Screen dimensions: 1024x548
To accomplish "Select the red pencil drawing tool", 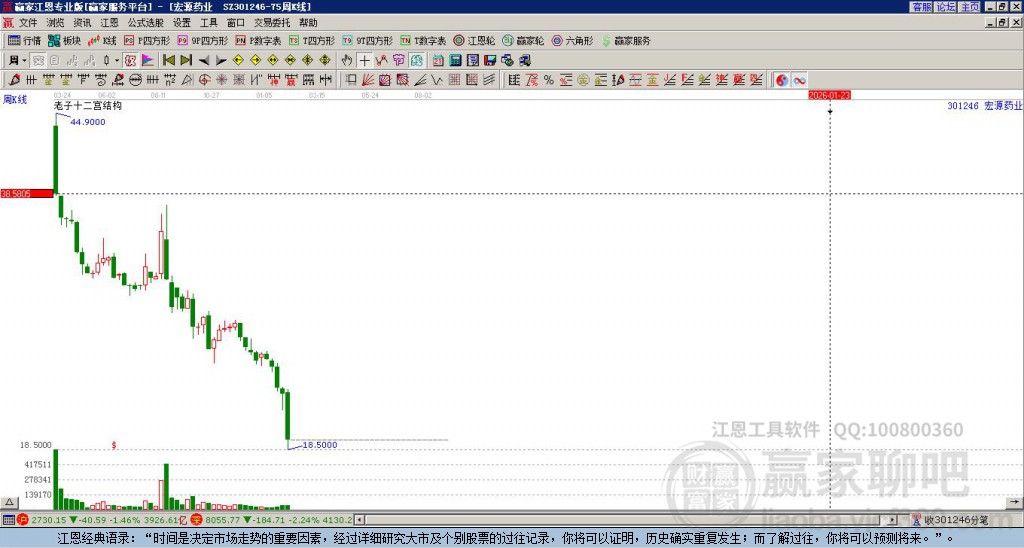I will point(14,80).
